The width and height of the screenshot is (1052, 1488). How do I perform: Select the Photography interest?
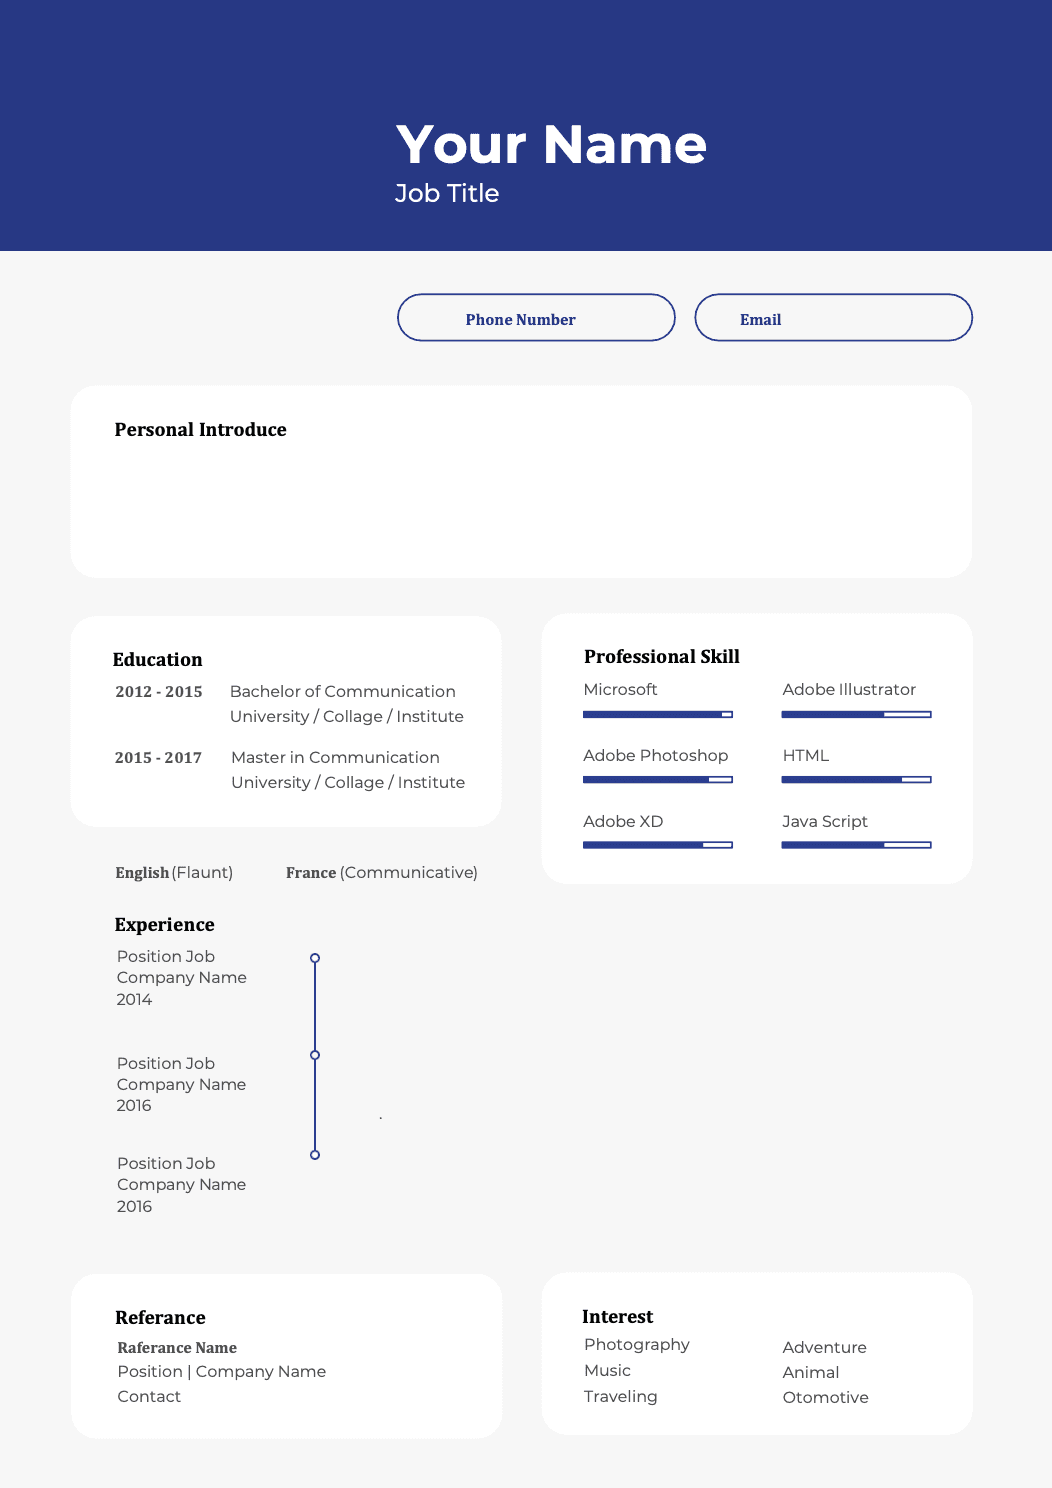click(x=637, y=1345)
